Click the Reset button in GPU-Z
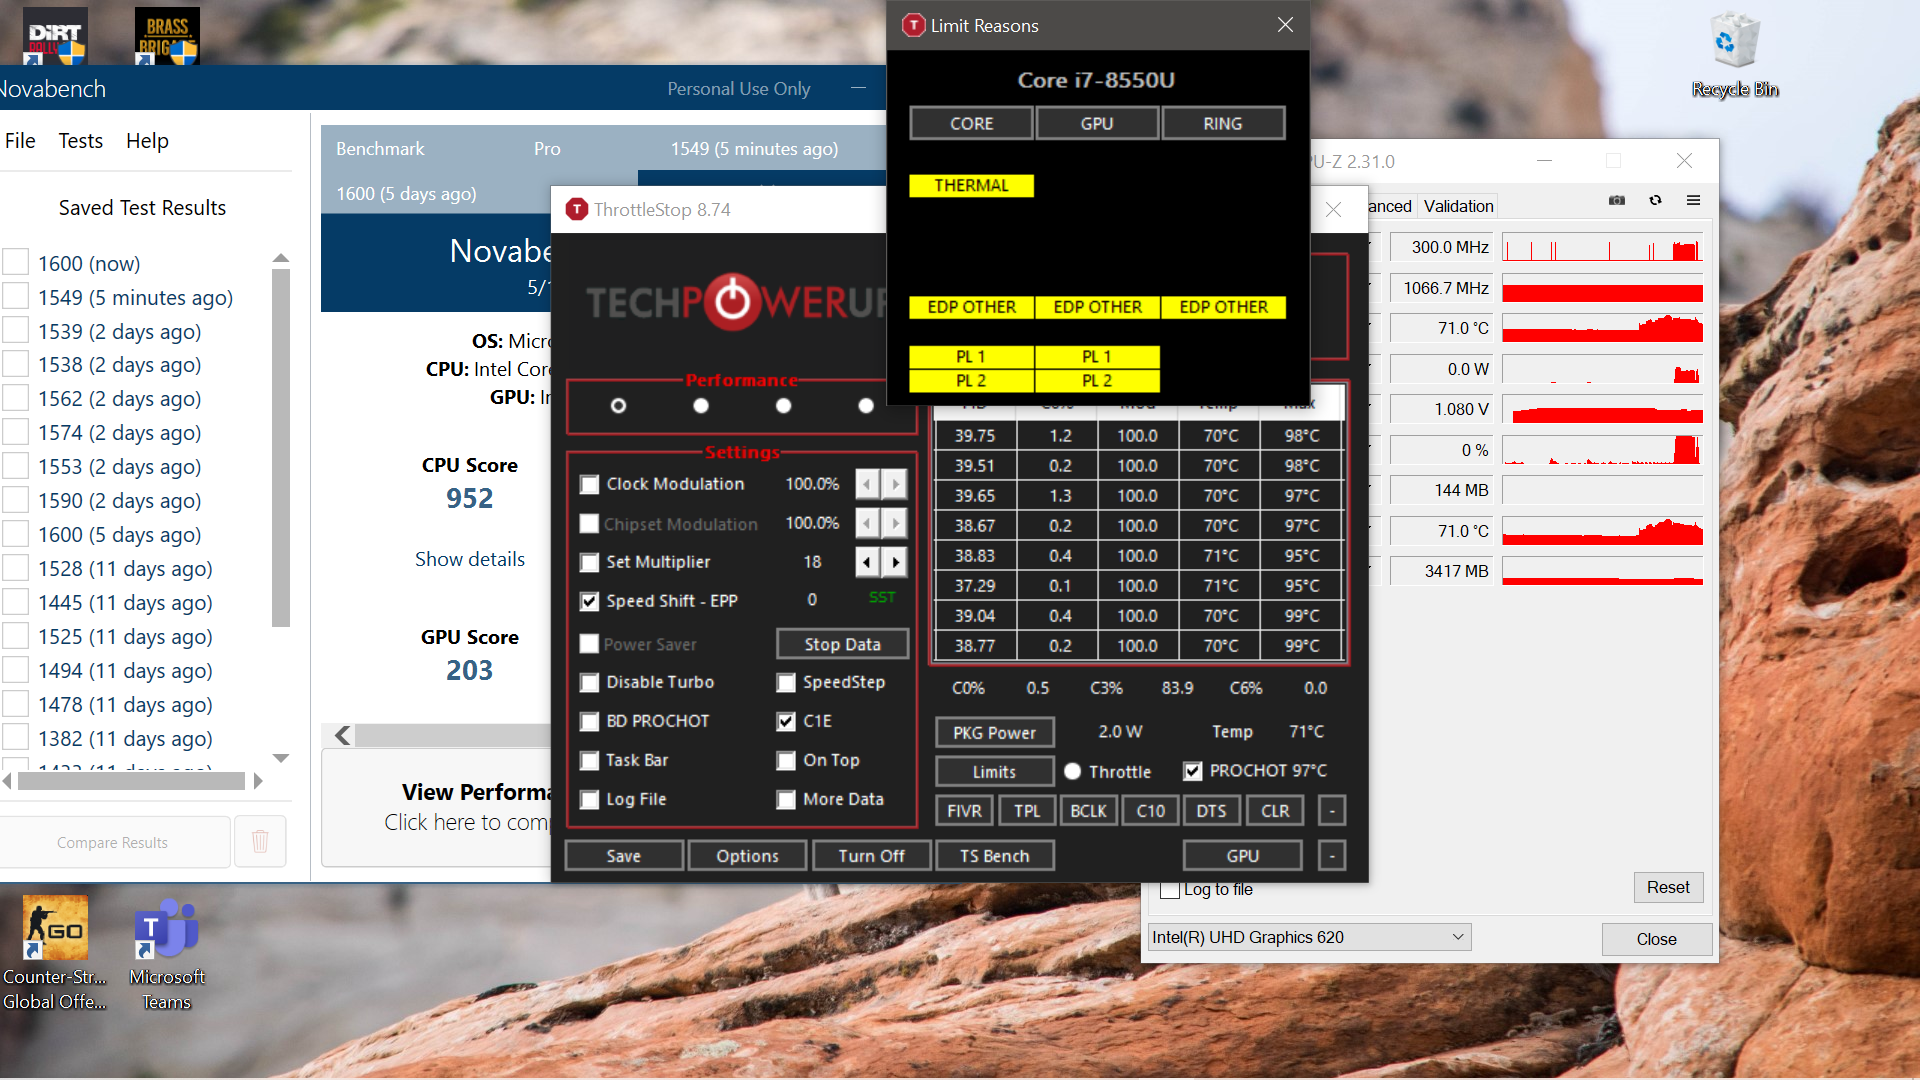Viewport: 1920px width, 1080px height. (x=1668, y=887)
